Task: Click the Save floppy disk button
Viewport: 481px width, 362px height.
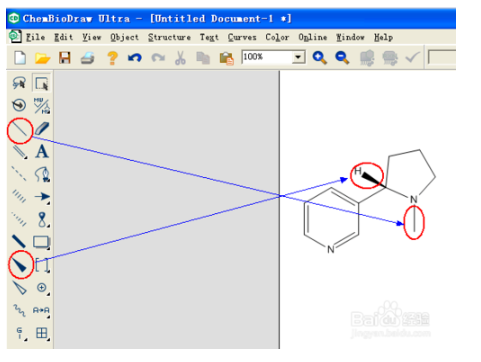Action: (x=65, y=58)
